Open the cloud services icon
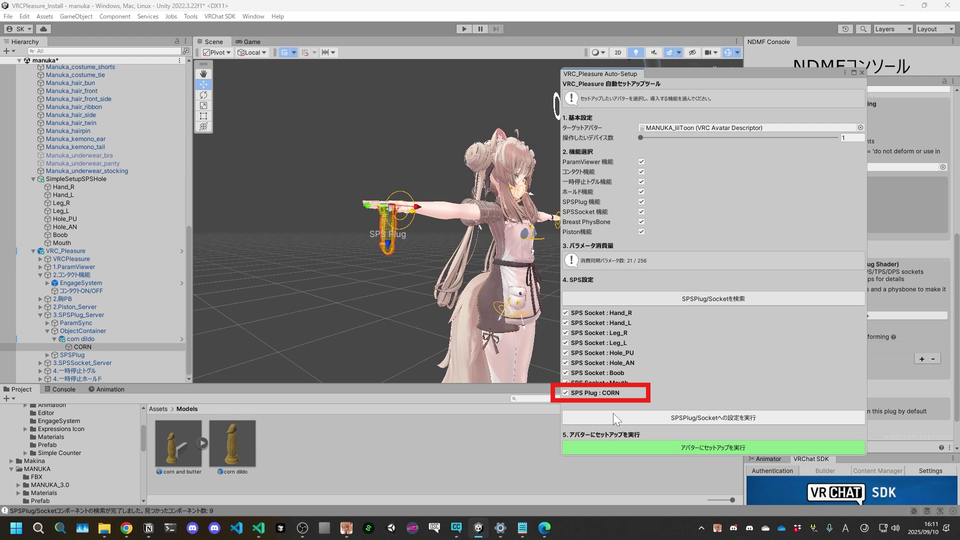The height and width of the screenshot is (540, 960). pyautogui.click(x=43, y=29)
